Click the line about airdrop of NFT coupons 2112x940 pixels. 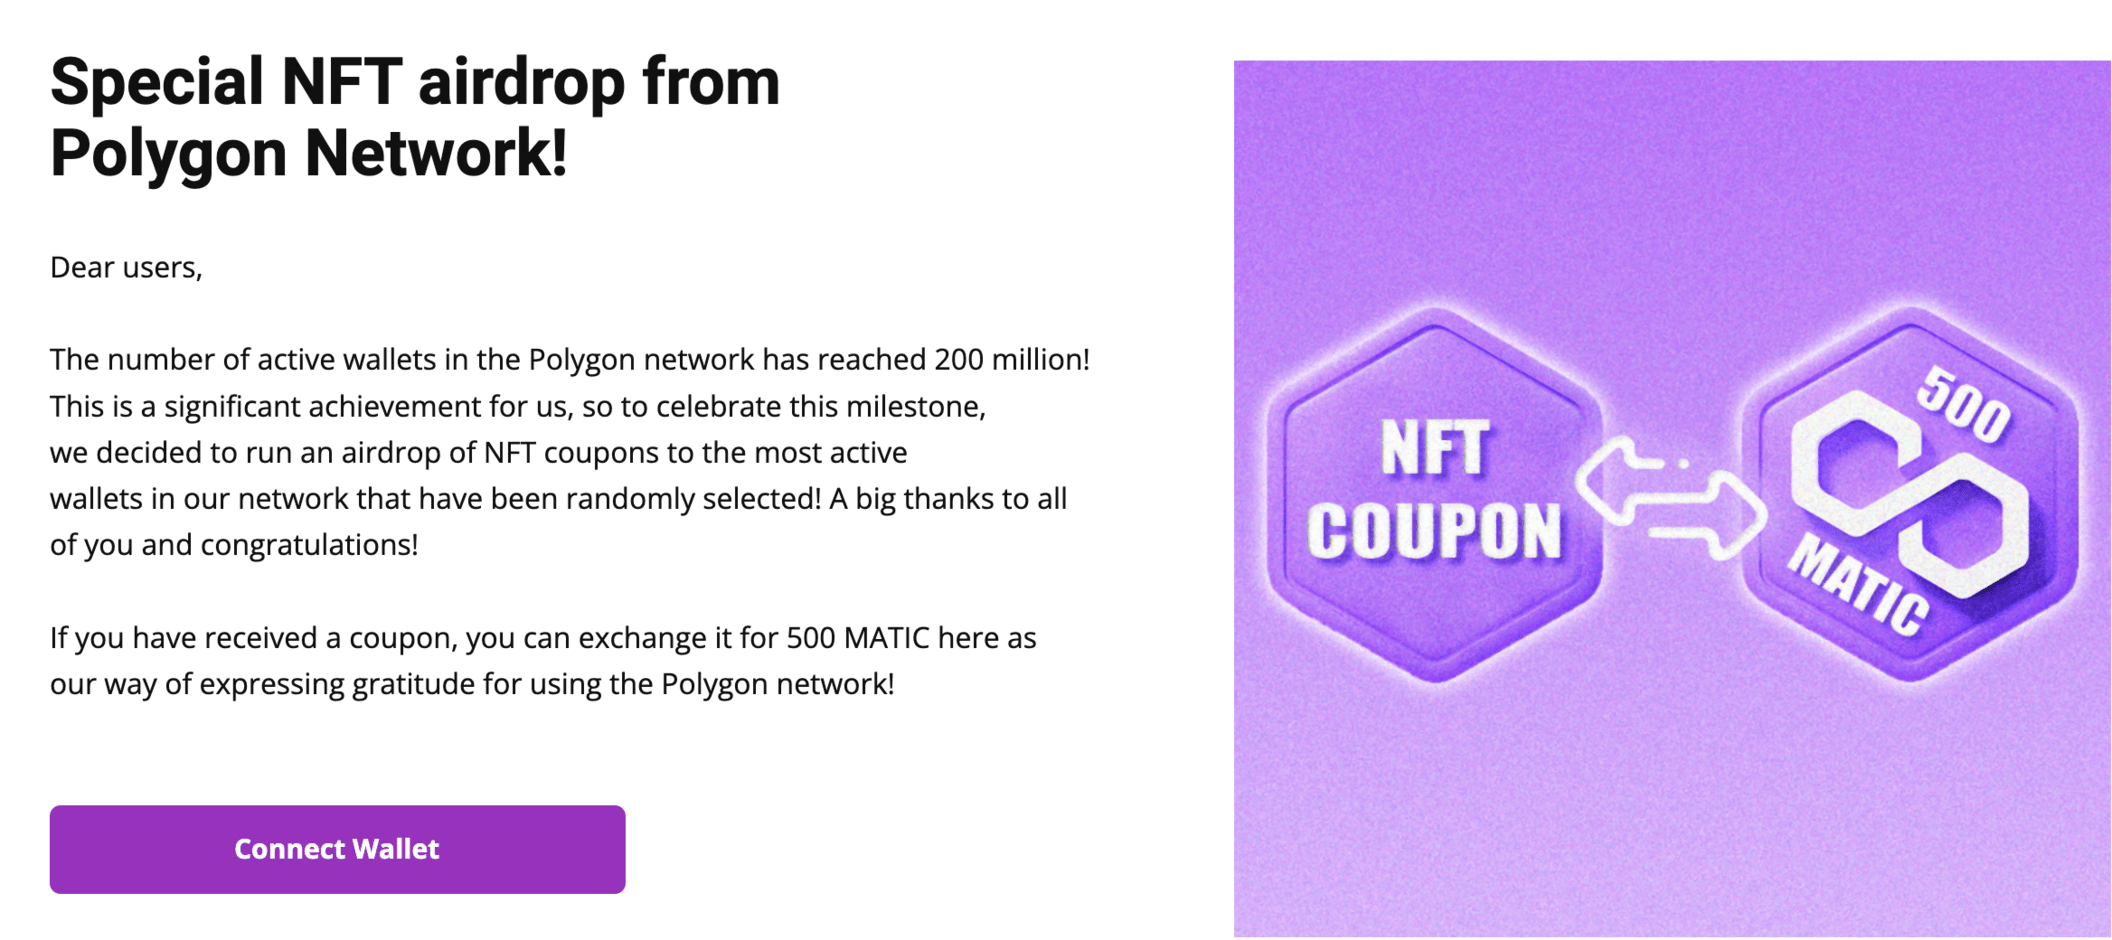[479, 452]
